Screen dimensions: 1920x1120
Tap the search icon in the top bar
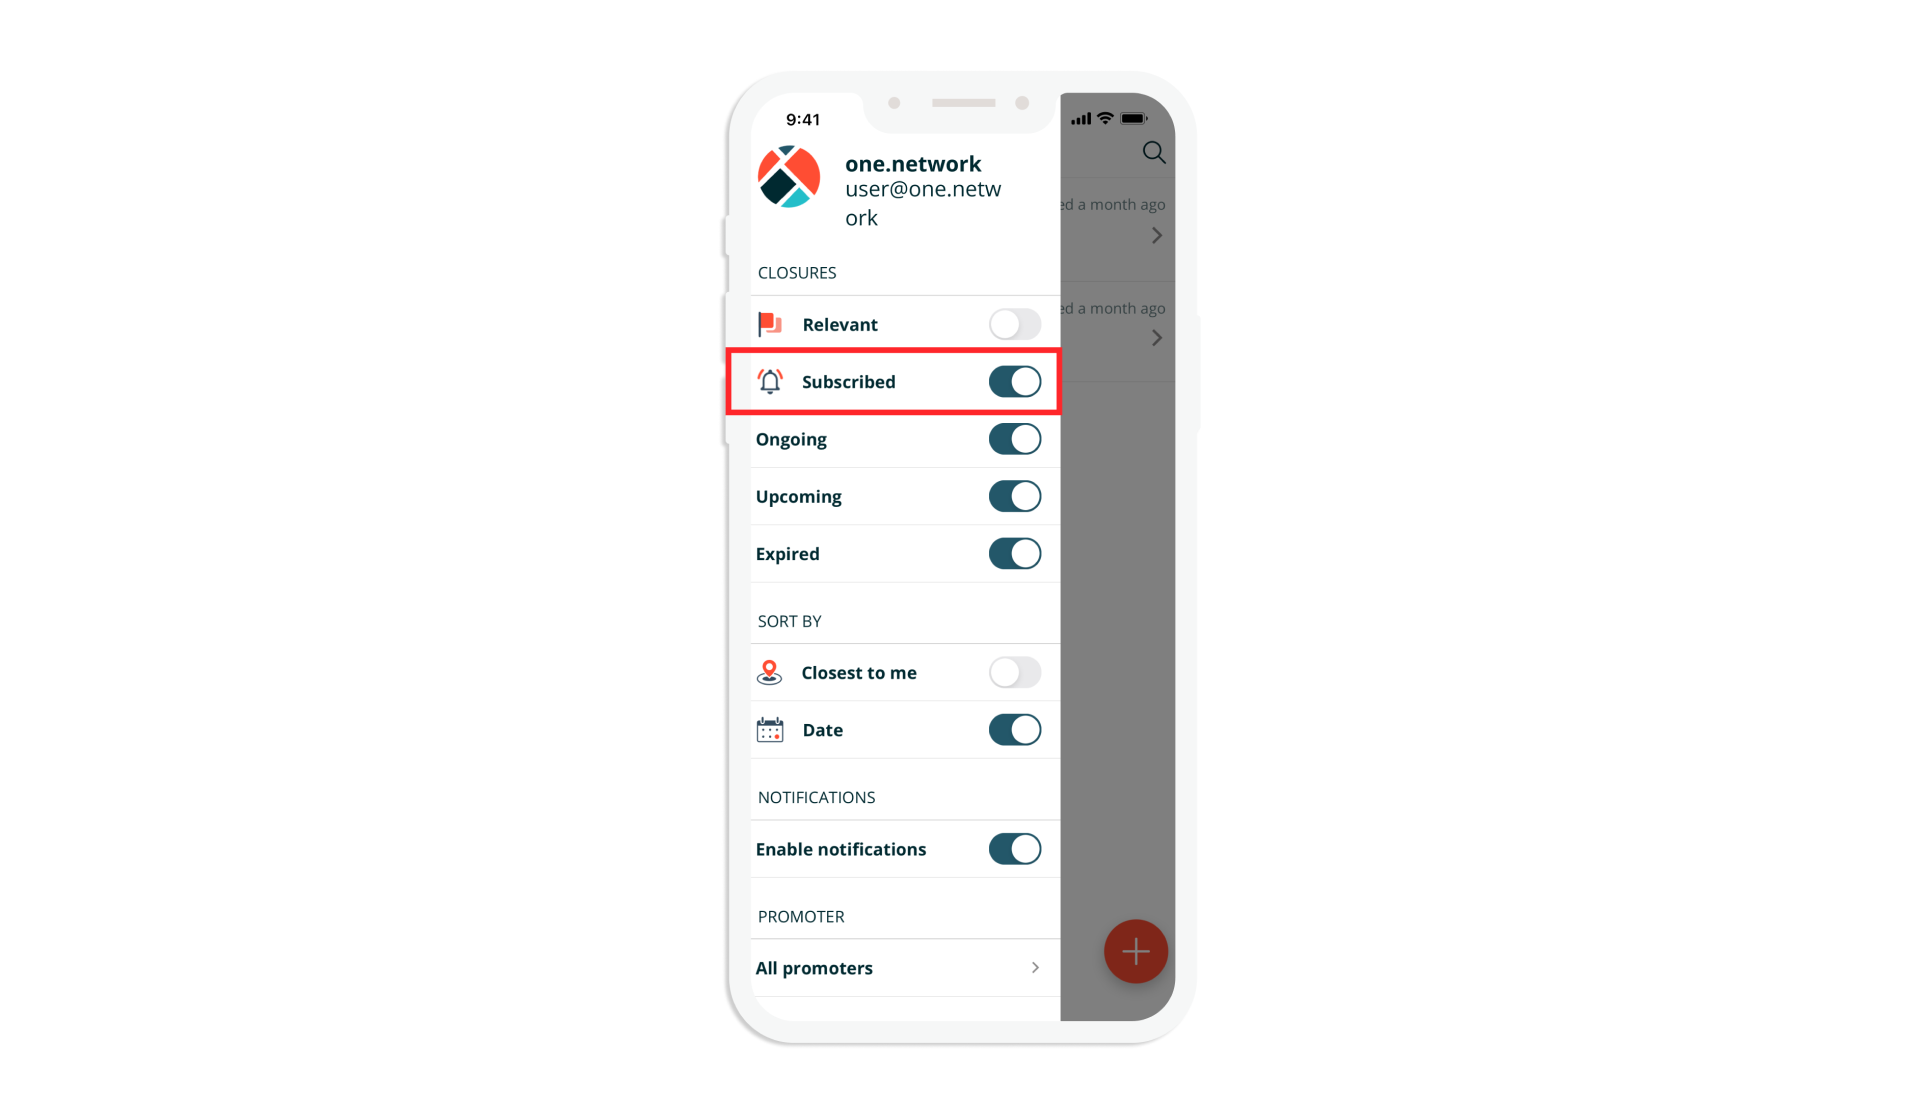(x=1153, y=151)
